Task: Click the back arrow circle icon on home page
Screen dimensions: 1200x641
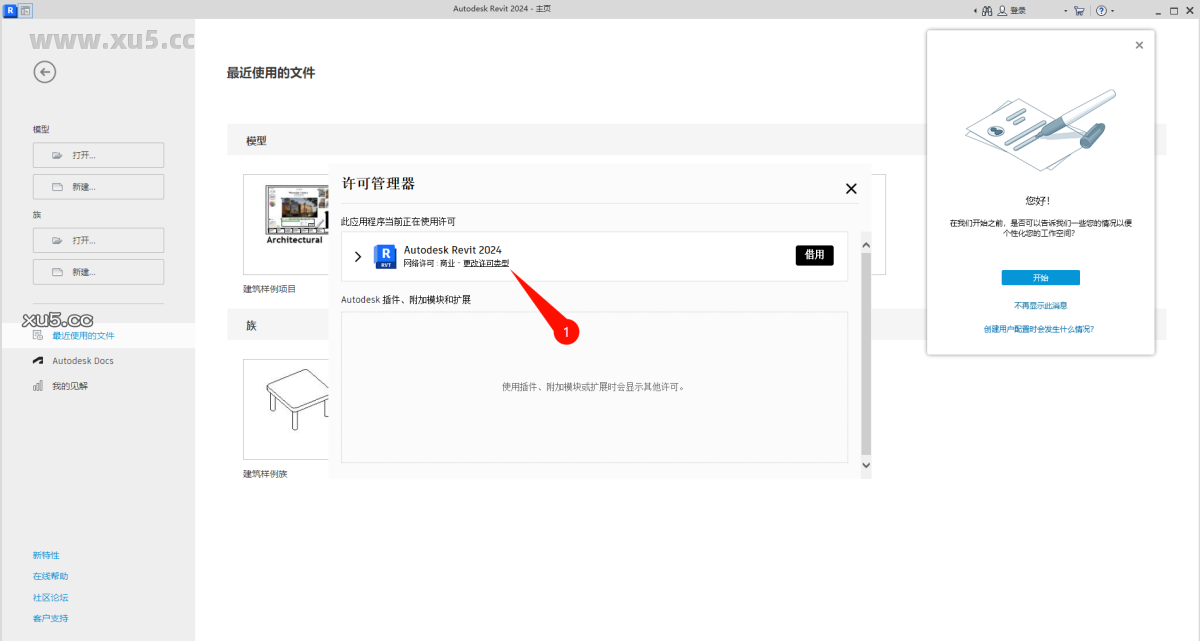Action: (x=44, y=71)
